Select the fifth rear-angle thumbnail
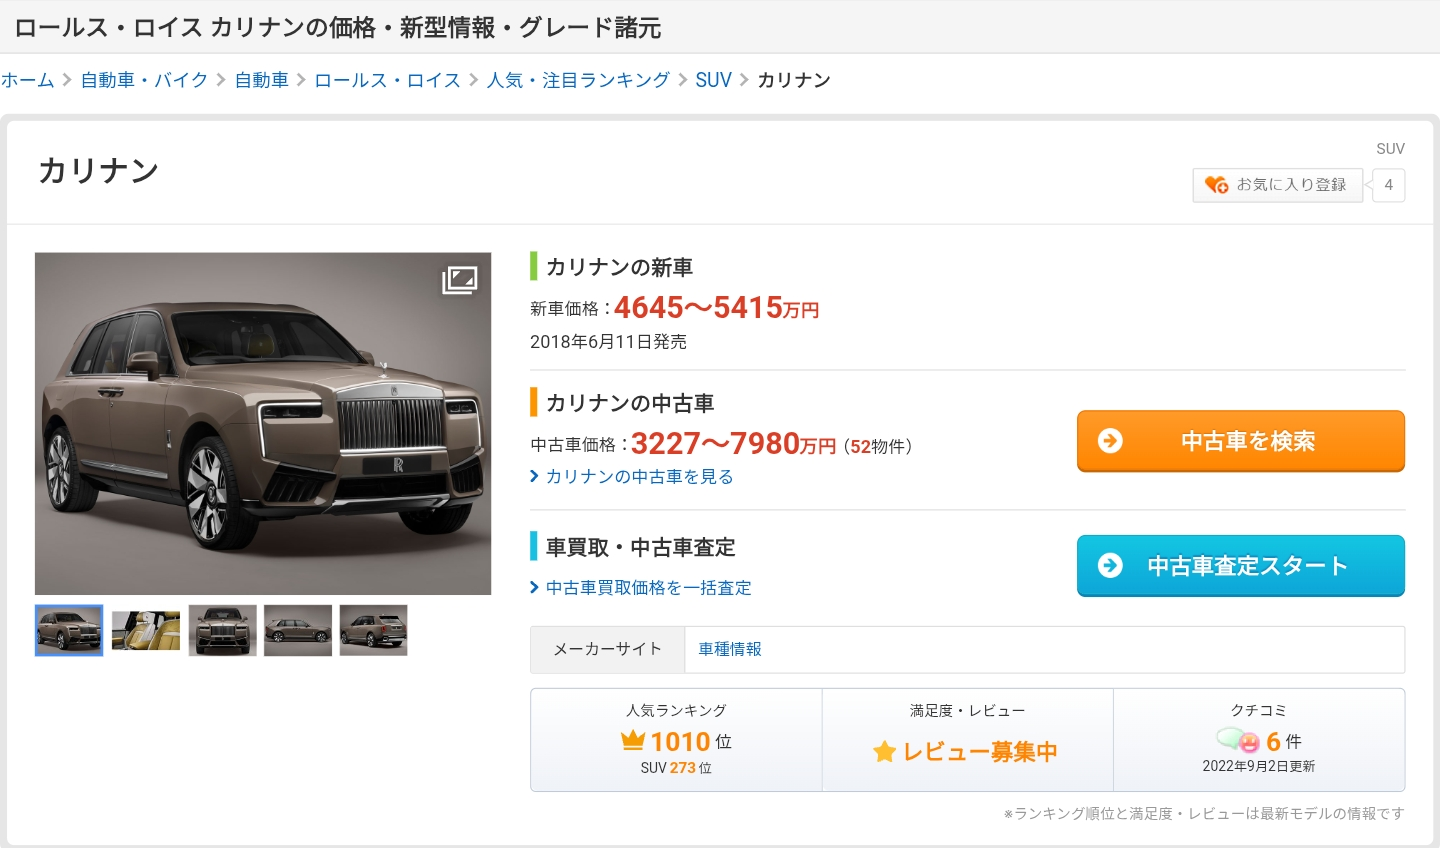 [x=374, y=631]
